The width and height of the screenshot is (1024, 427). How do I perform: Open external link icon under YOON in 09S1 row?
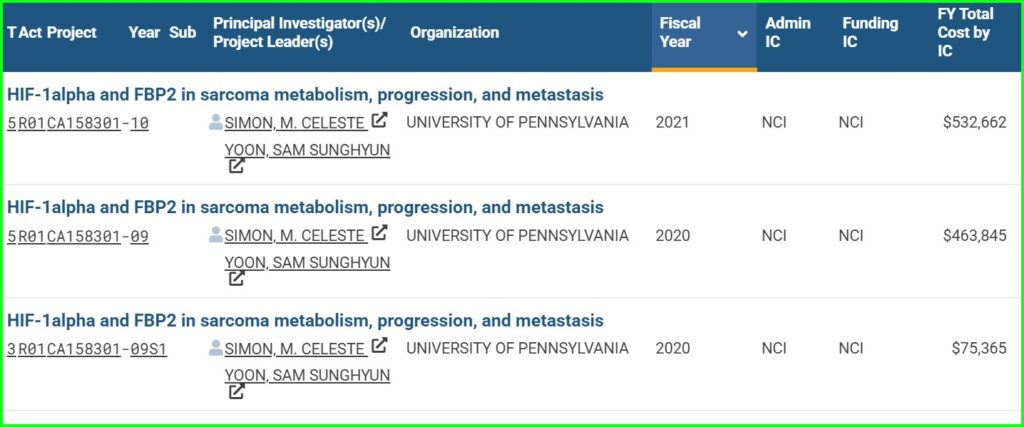[x=236, y=392]
